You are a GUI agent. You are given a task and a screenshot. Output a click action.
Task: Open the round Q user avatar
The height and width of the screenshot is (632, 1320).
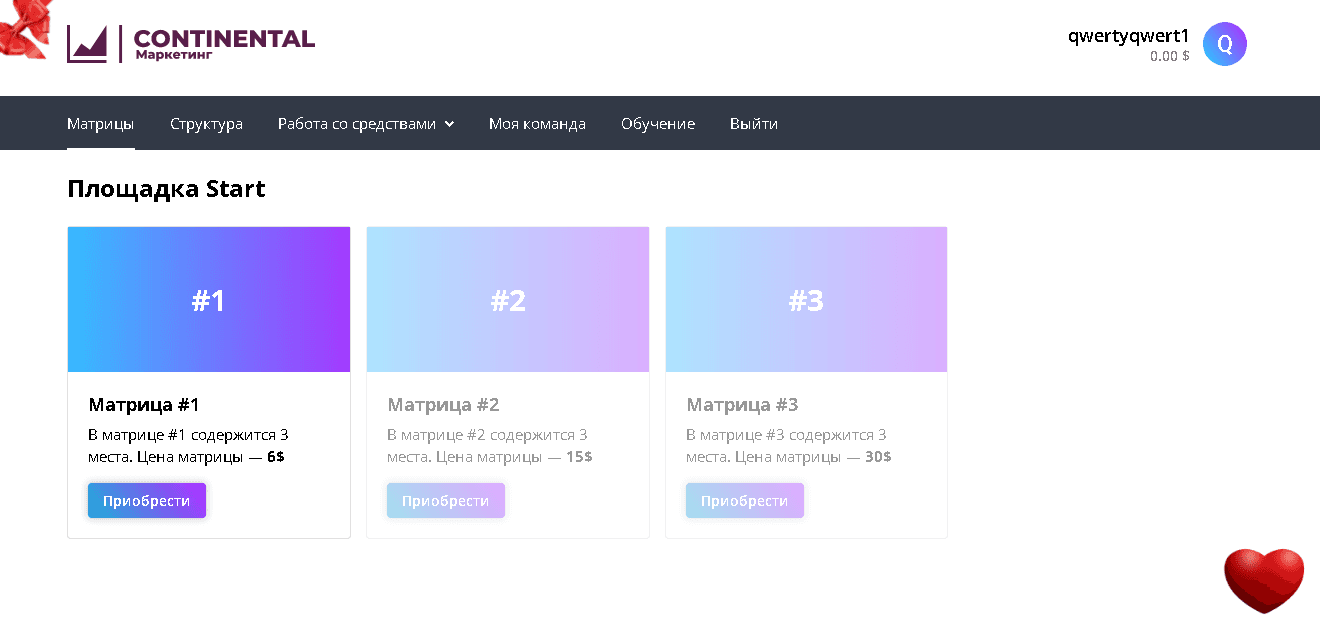coord(1224,44)
